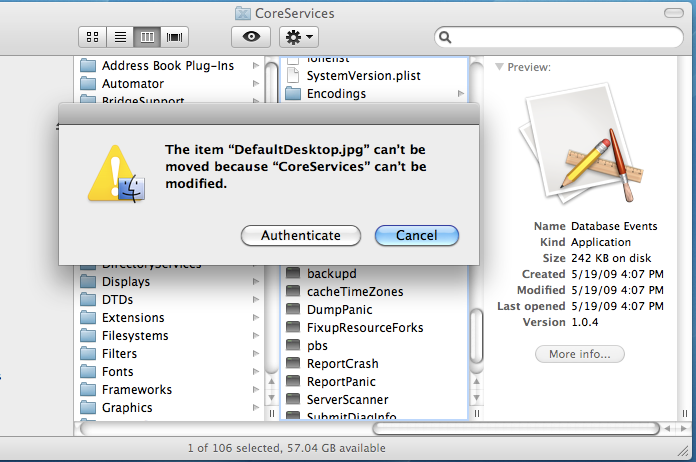Click the More info... button

[x=580, y=354]
